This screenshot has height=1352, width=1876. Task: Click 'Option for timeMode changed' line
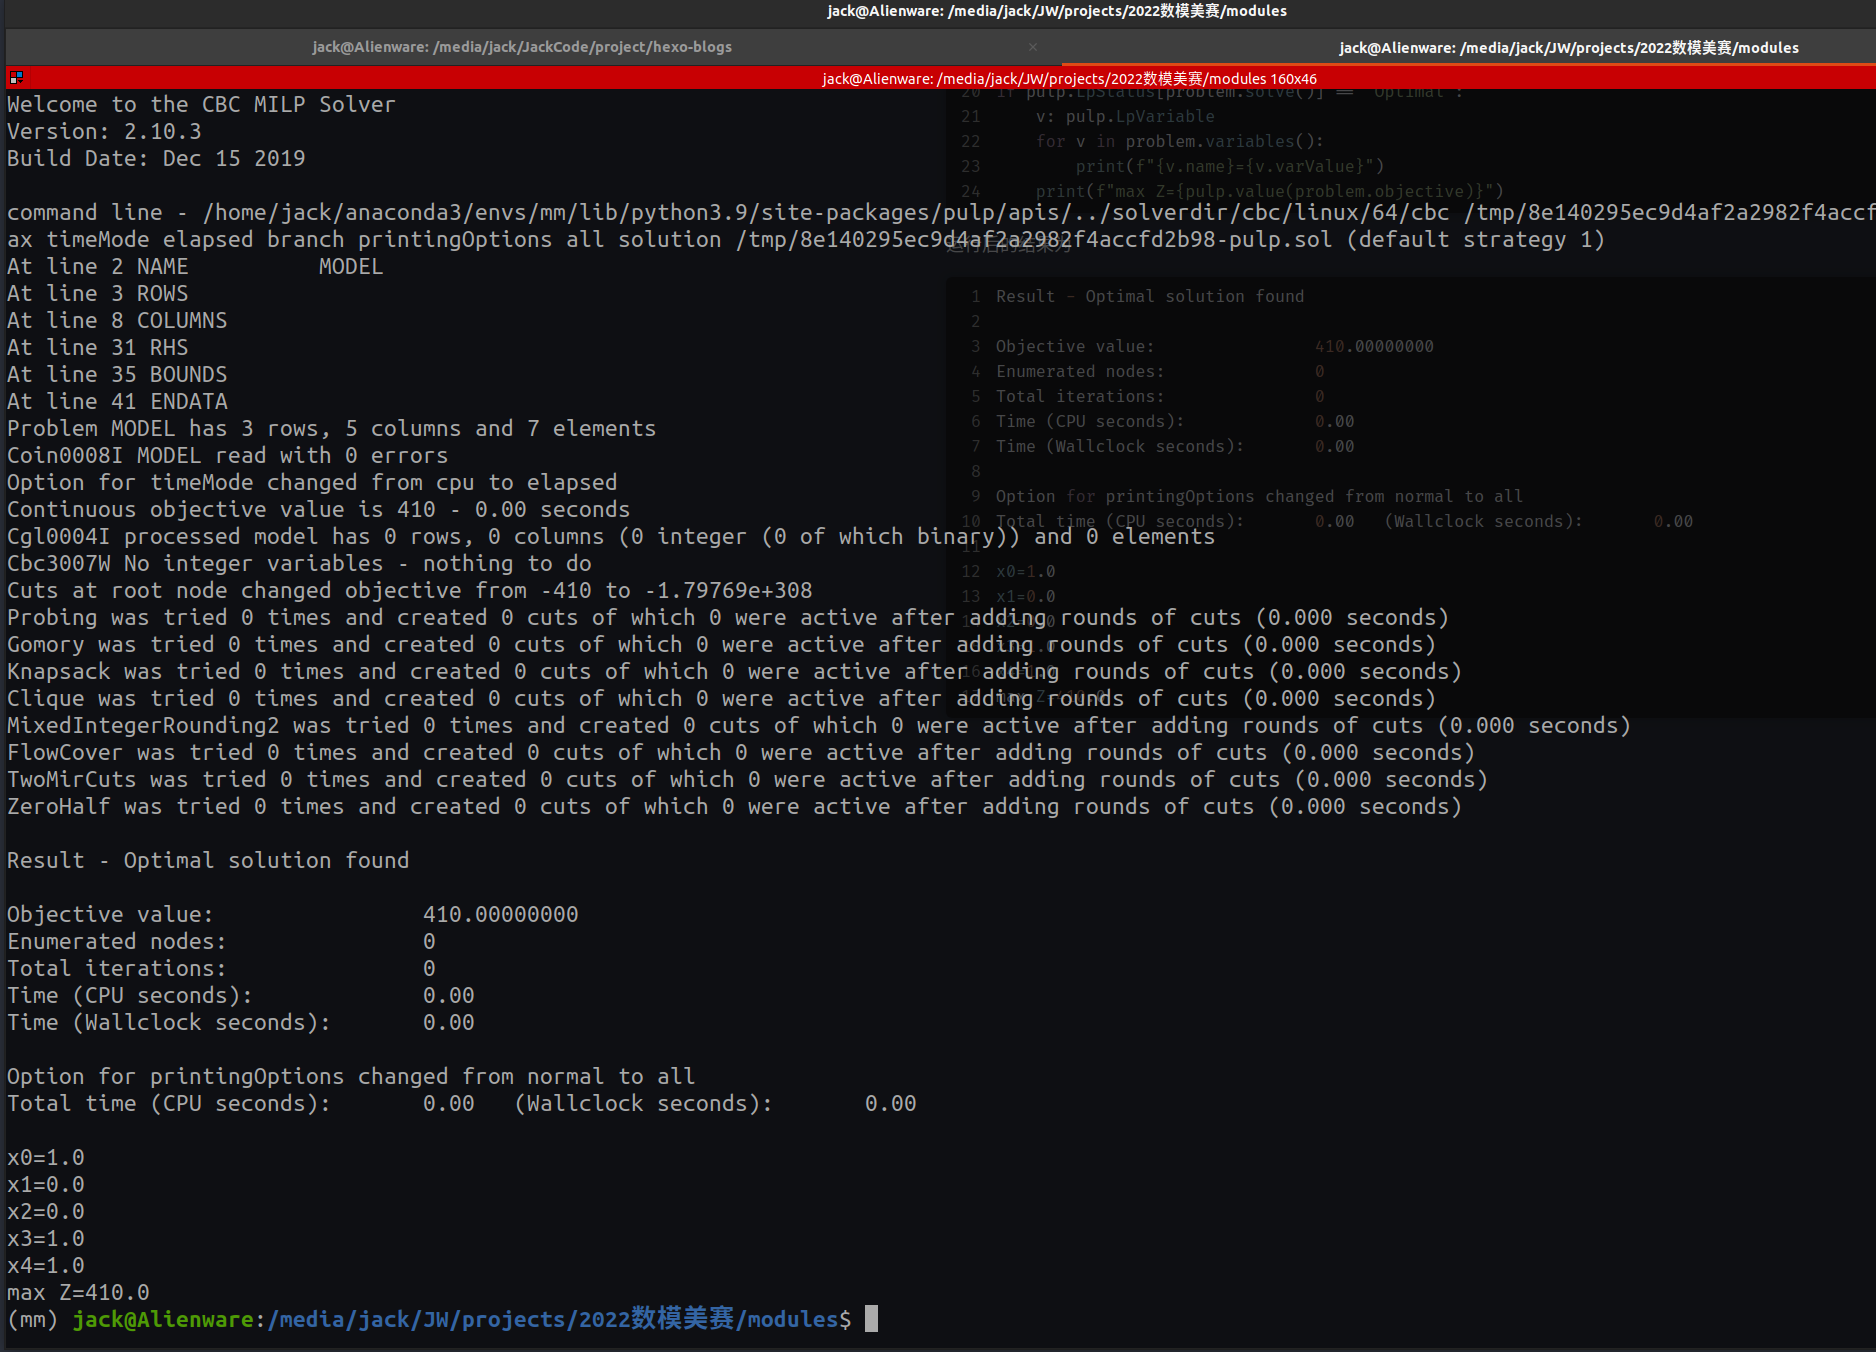pos(312,483)
